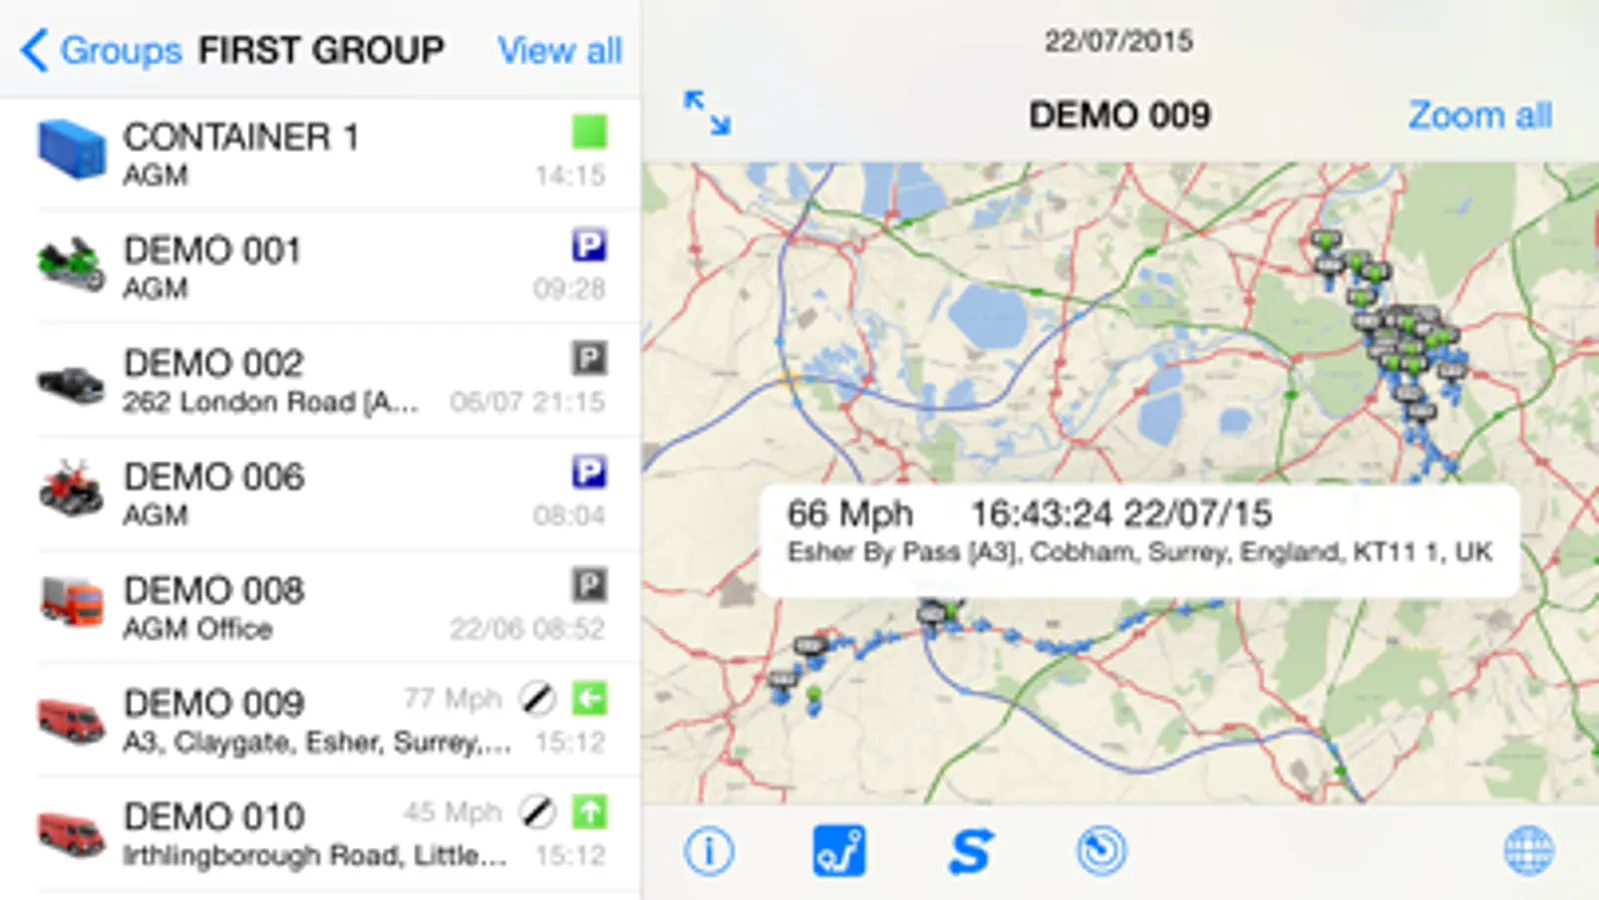This screenshot has width=1599, height=900.
Task: Select the route history icon
Action: click(839, 851)
